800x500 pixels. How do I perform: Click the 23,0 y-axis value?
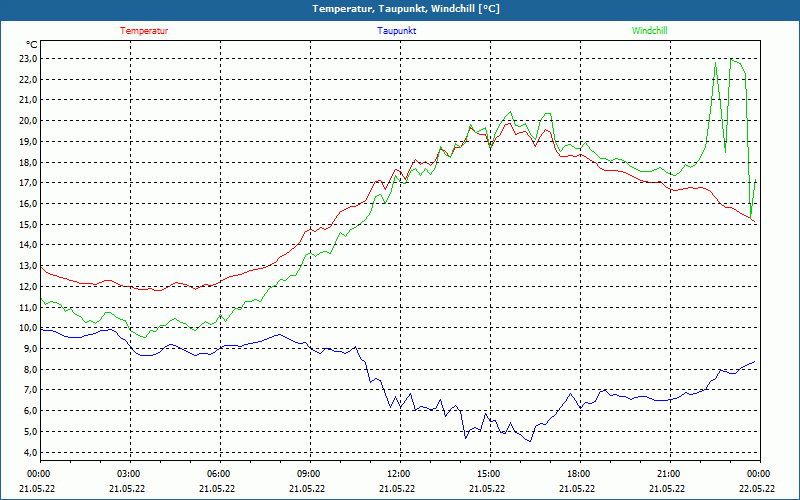pyautogui.click(x=28, y=59)
